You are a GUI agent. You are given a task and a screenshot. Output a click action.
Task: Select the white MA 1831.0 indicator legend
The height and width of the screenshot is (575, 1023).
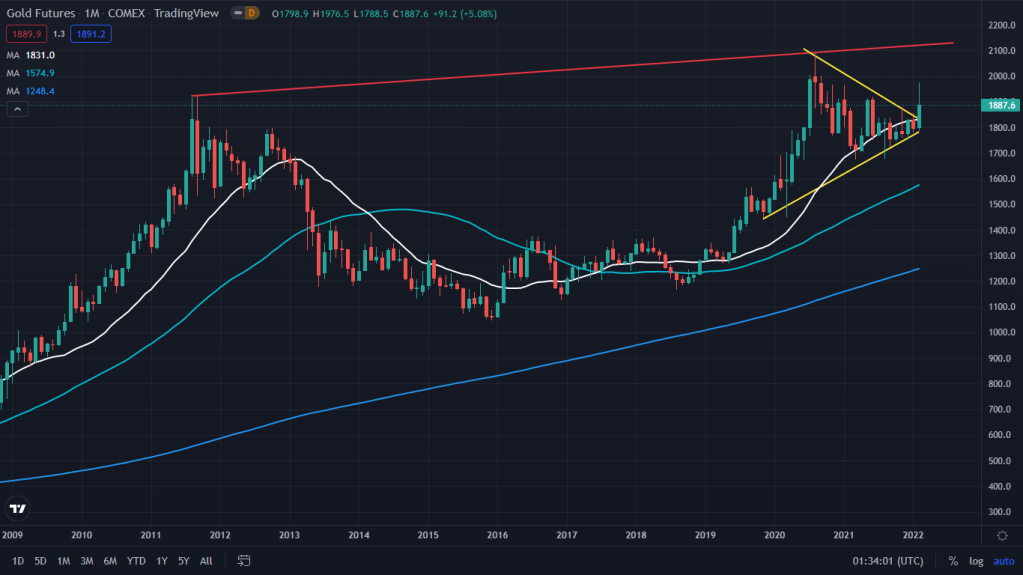tap(30, 54)
